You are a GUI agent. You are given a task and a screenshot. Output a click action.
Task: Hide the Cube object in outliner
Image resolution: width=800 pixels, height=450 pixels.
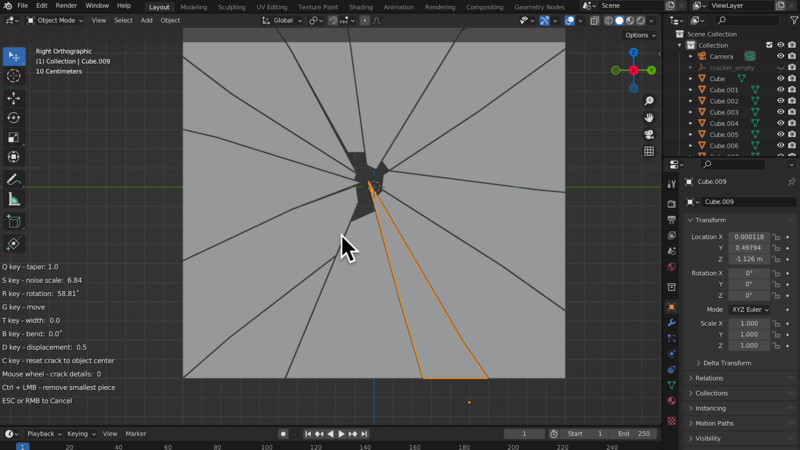pyautogui.click(x=781, y=79)
